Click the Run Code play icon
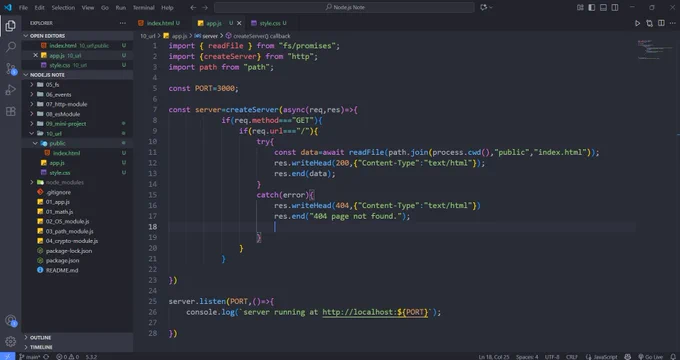 click(637, 23)
